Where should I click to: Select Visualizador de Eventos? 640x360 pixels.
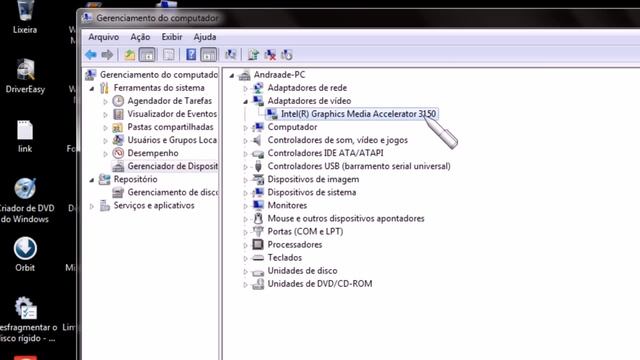click(172, 114)
